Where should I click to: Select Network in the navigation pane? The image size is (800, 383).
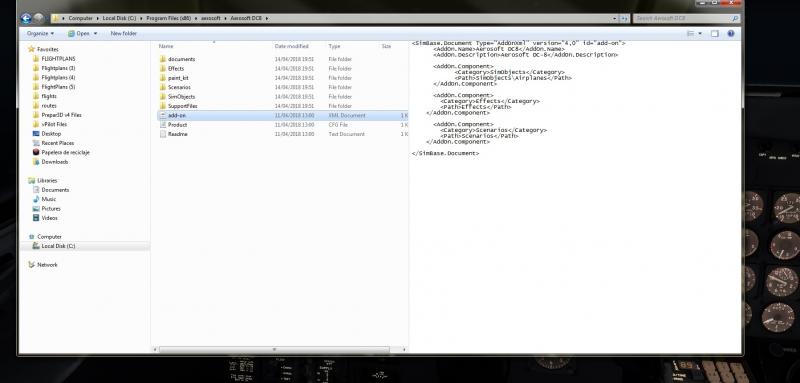click(x=47, y=265)
